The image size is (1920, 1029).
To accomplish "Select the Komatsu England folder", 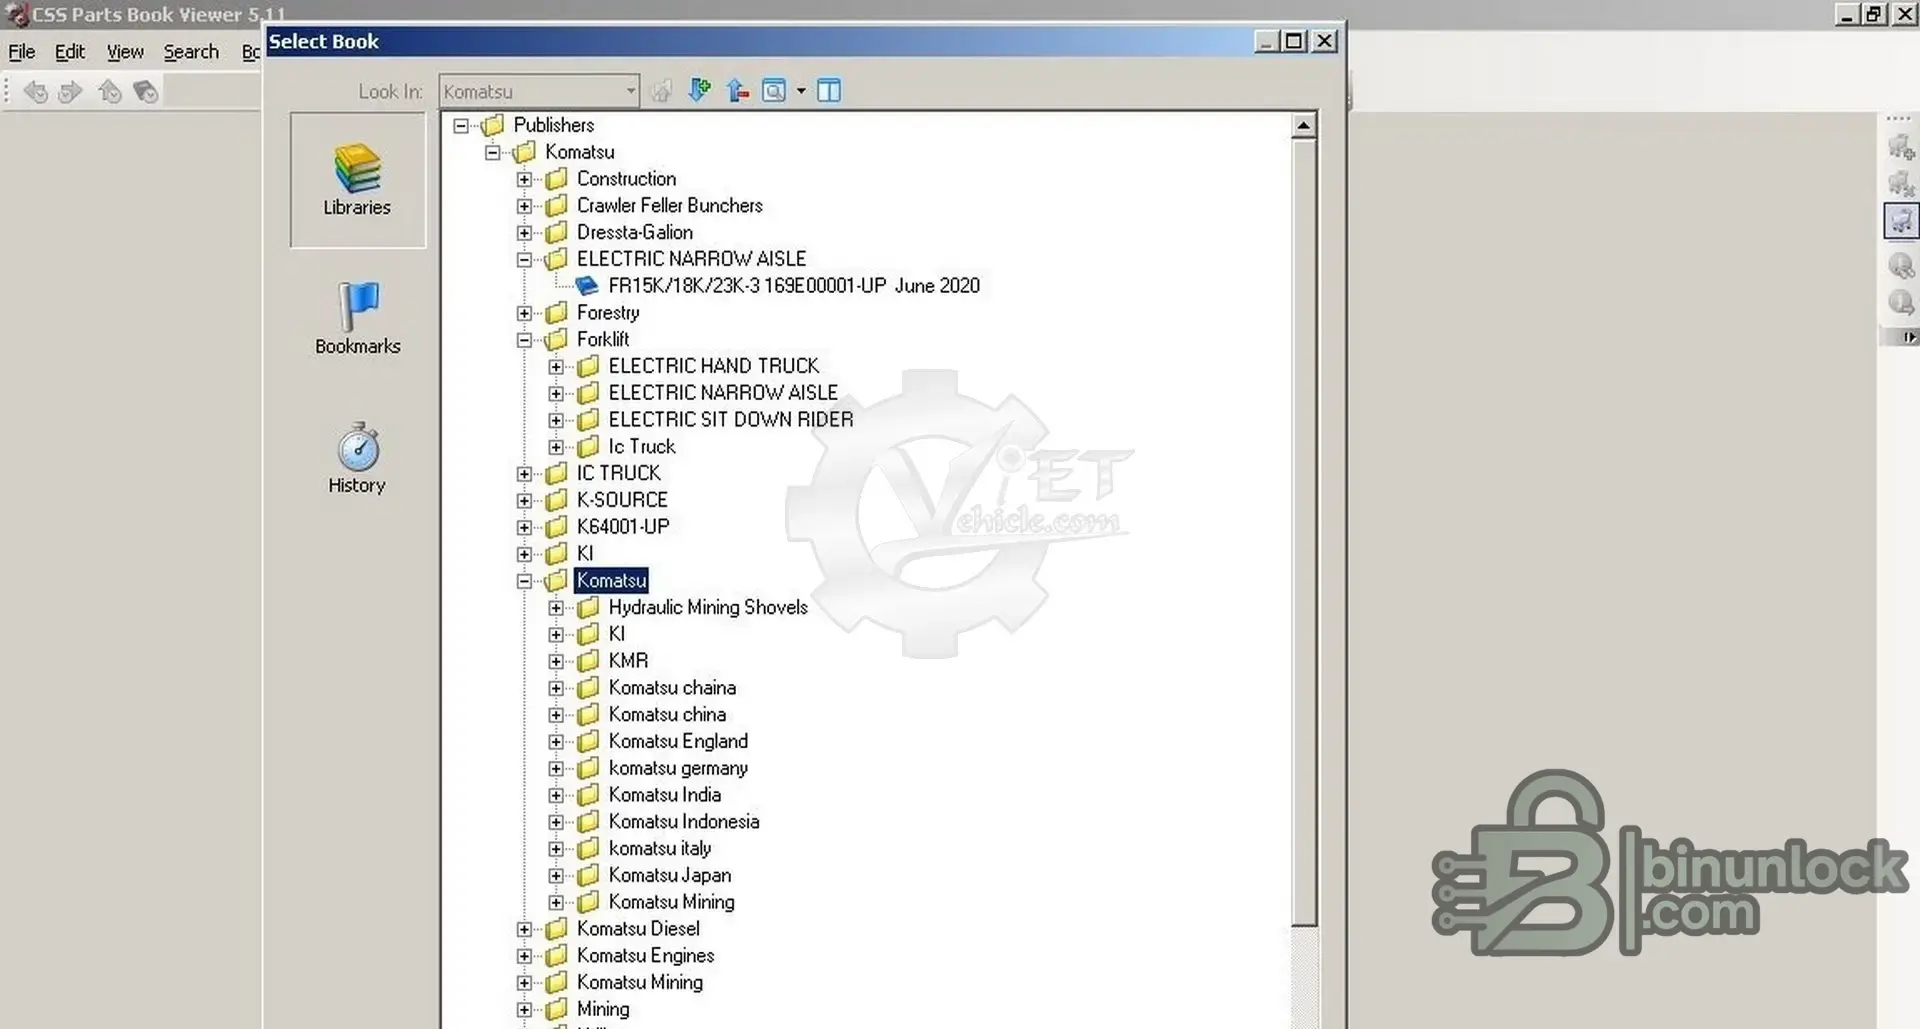I will point(677,742).
